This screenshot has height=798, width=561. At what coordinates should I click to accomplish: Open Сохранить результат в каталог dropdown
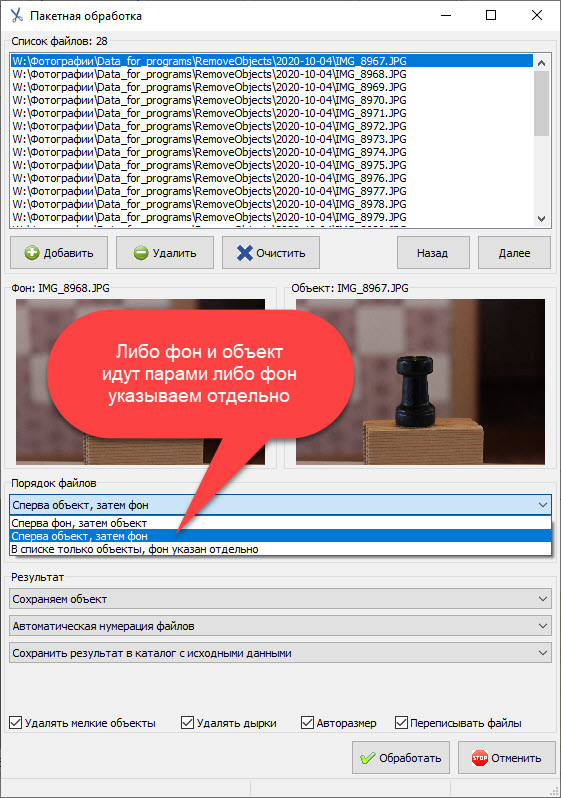pos(280,653)
